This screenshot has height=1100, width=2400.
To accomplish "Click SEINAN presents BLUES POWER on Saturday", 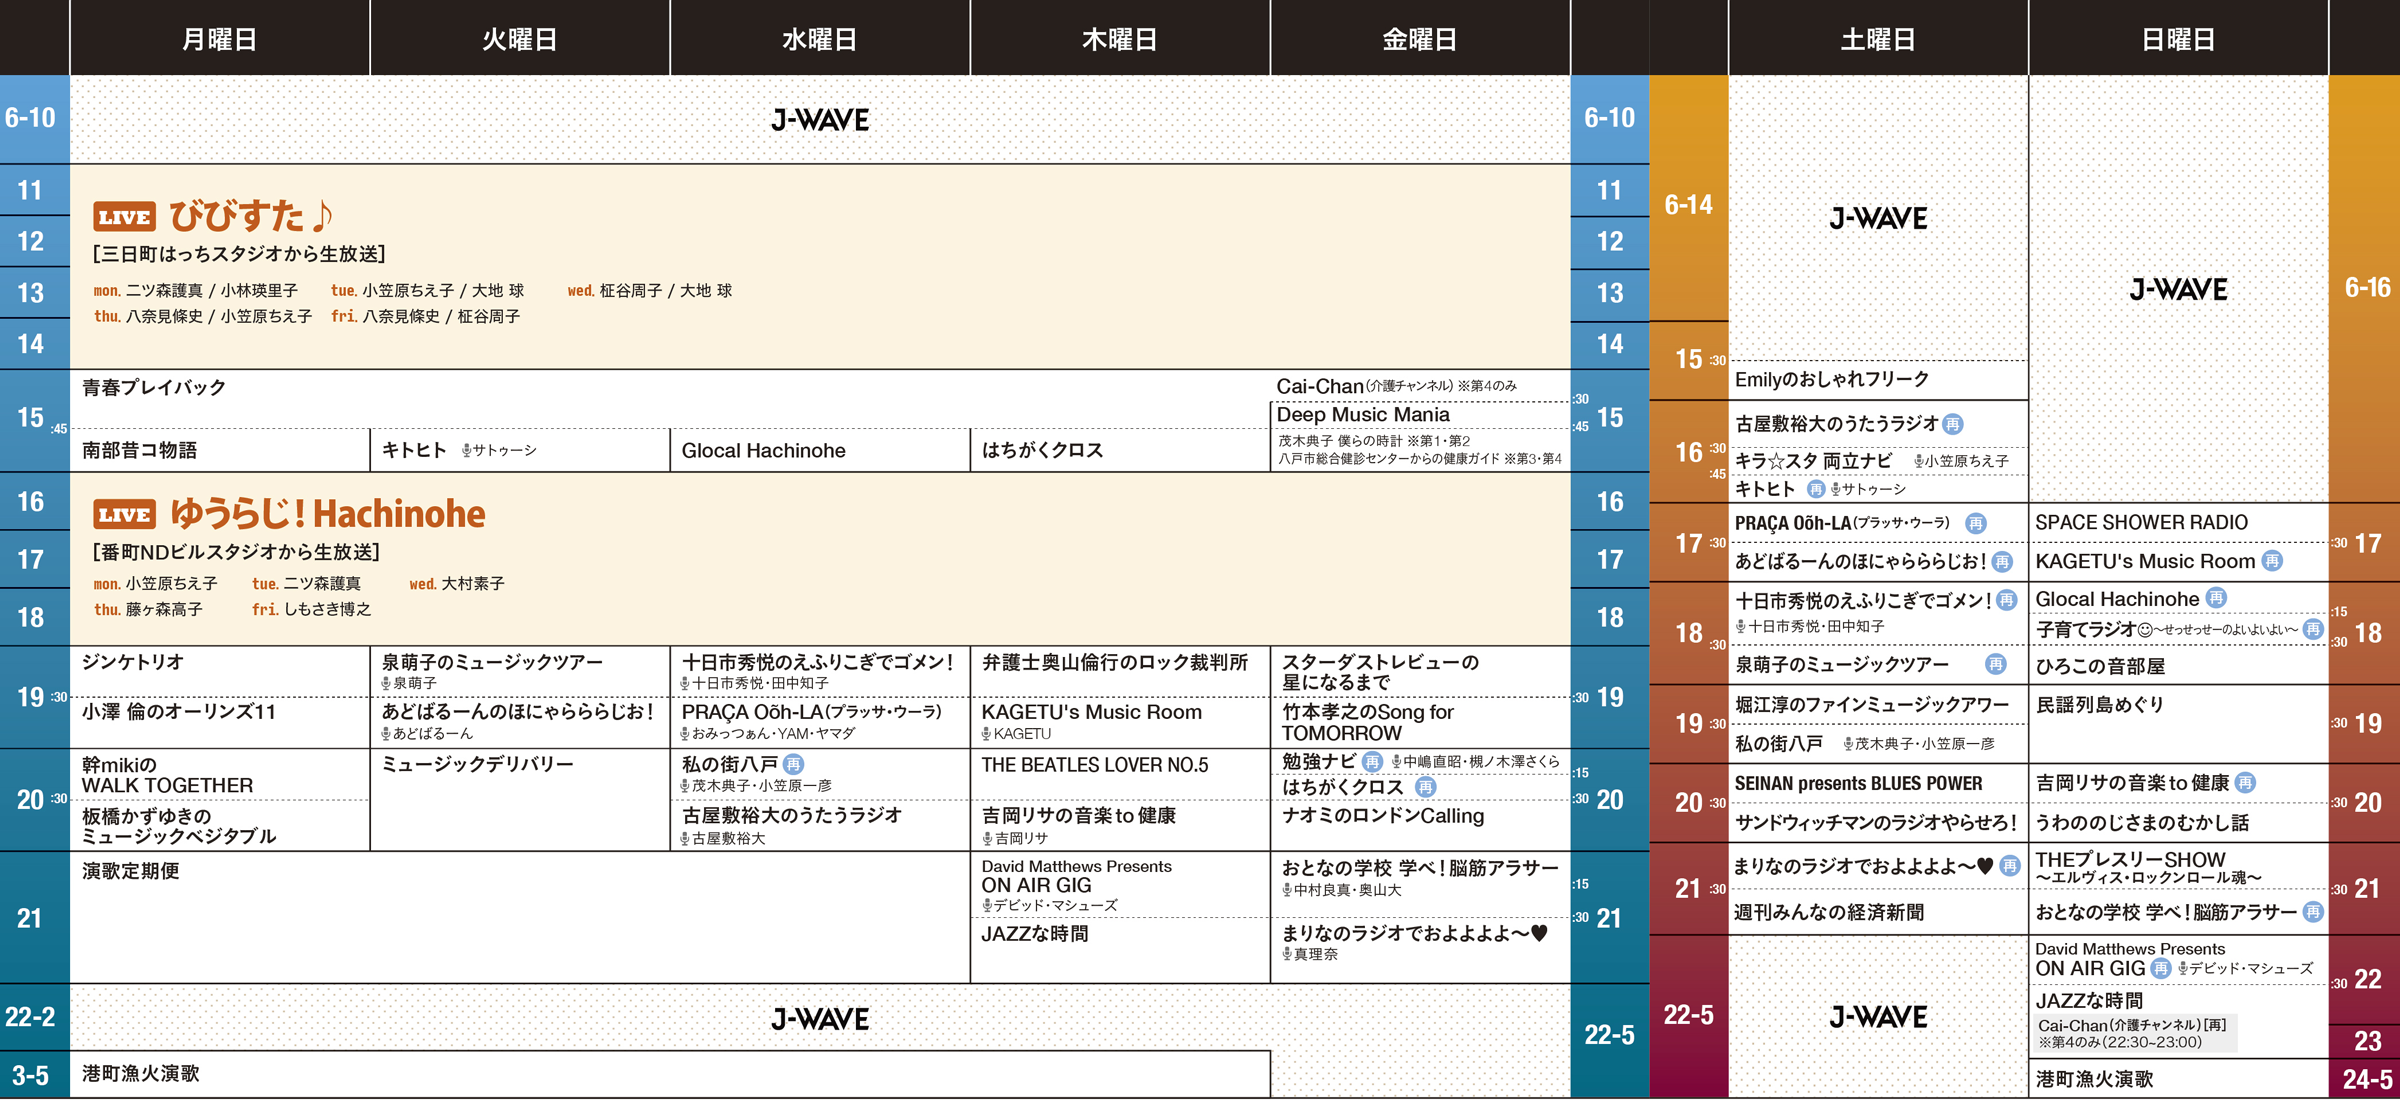I will (1858, 784).
